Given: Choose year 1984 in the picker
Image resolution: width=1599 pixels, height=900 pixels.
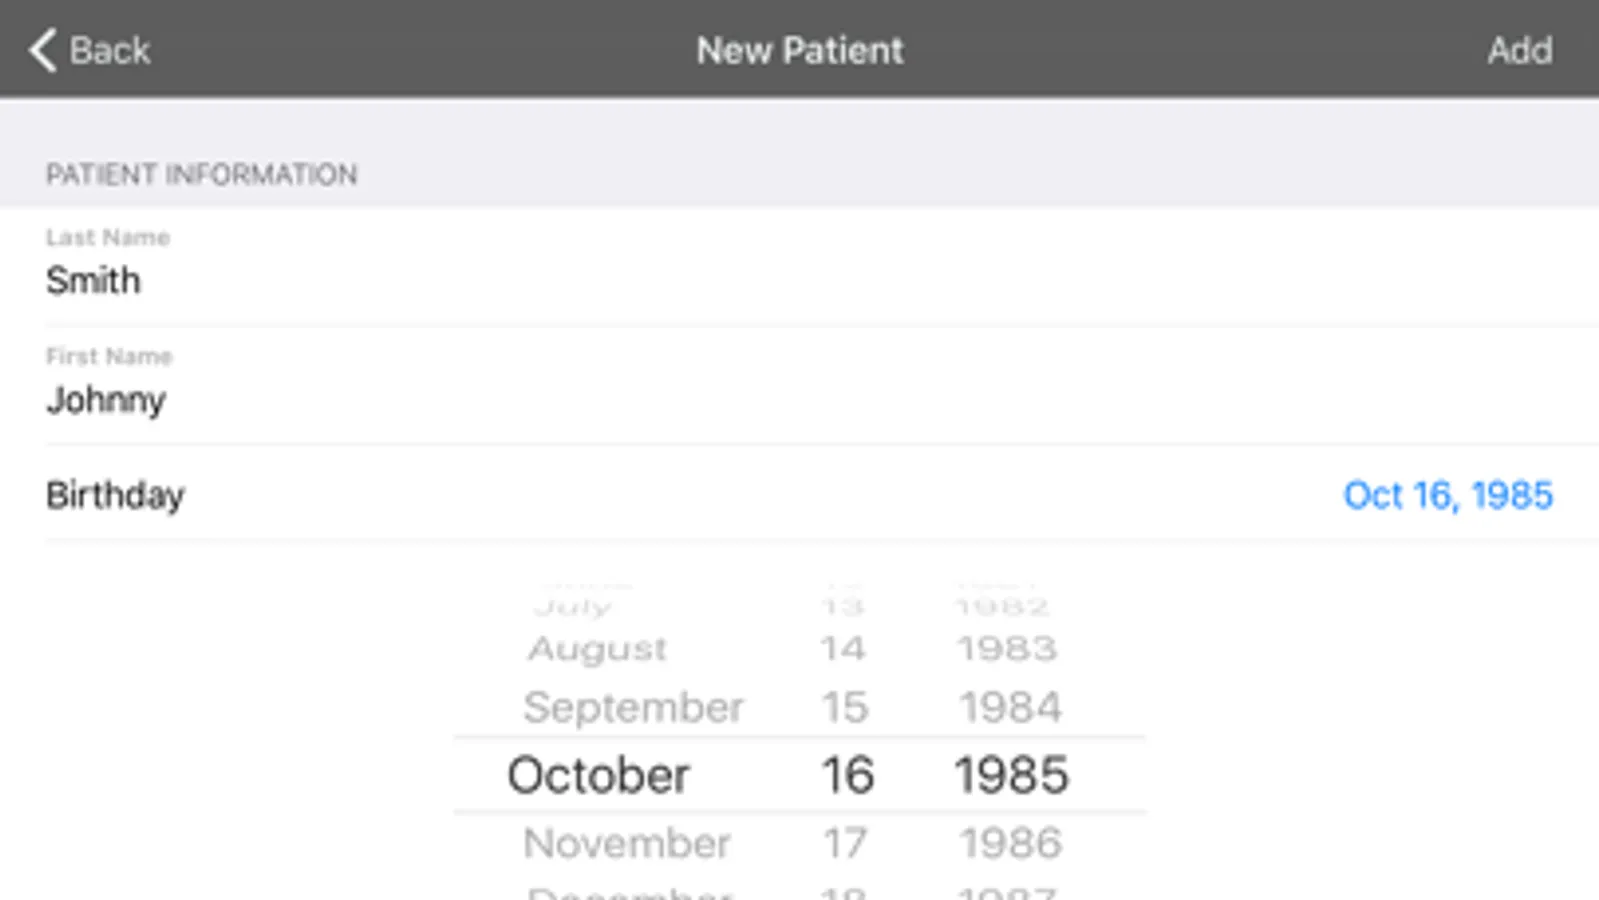Looking at the screenshot, I should [1010, 707].
